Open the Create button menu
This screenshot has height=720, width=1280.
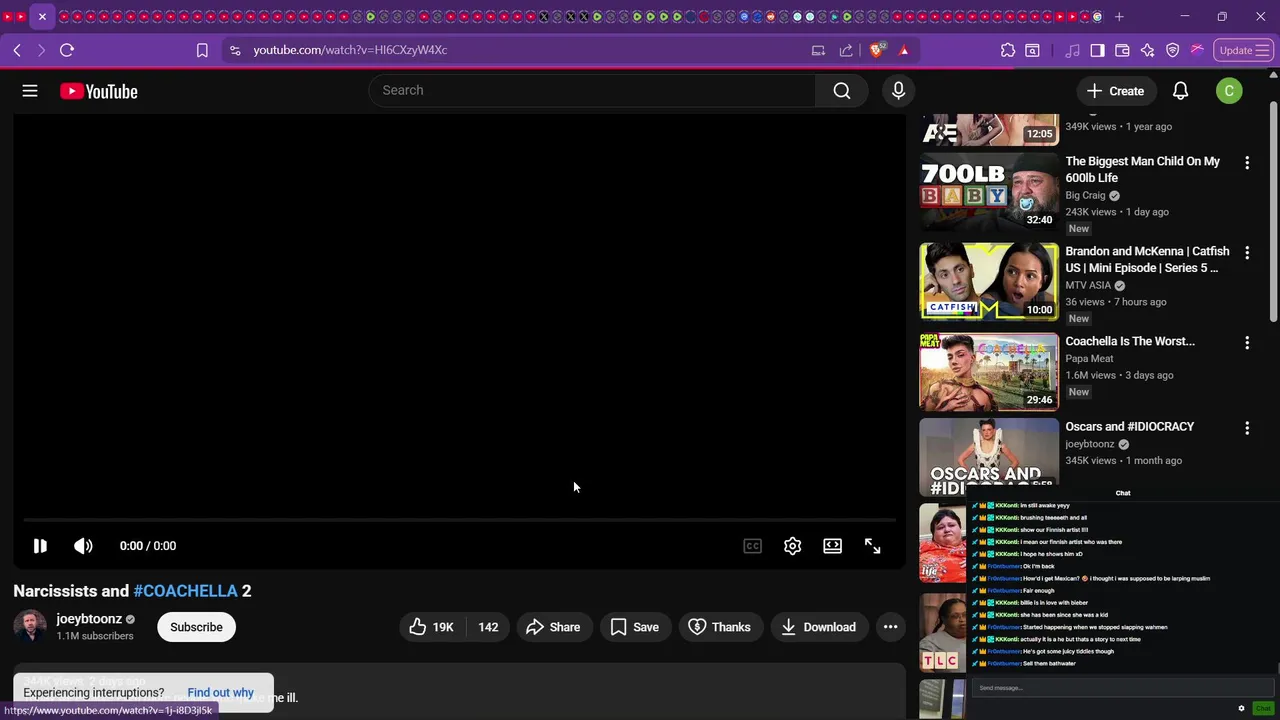(1116, 91)
